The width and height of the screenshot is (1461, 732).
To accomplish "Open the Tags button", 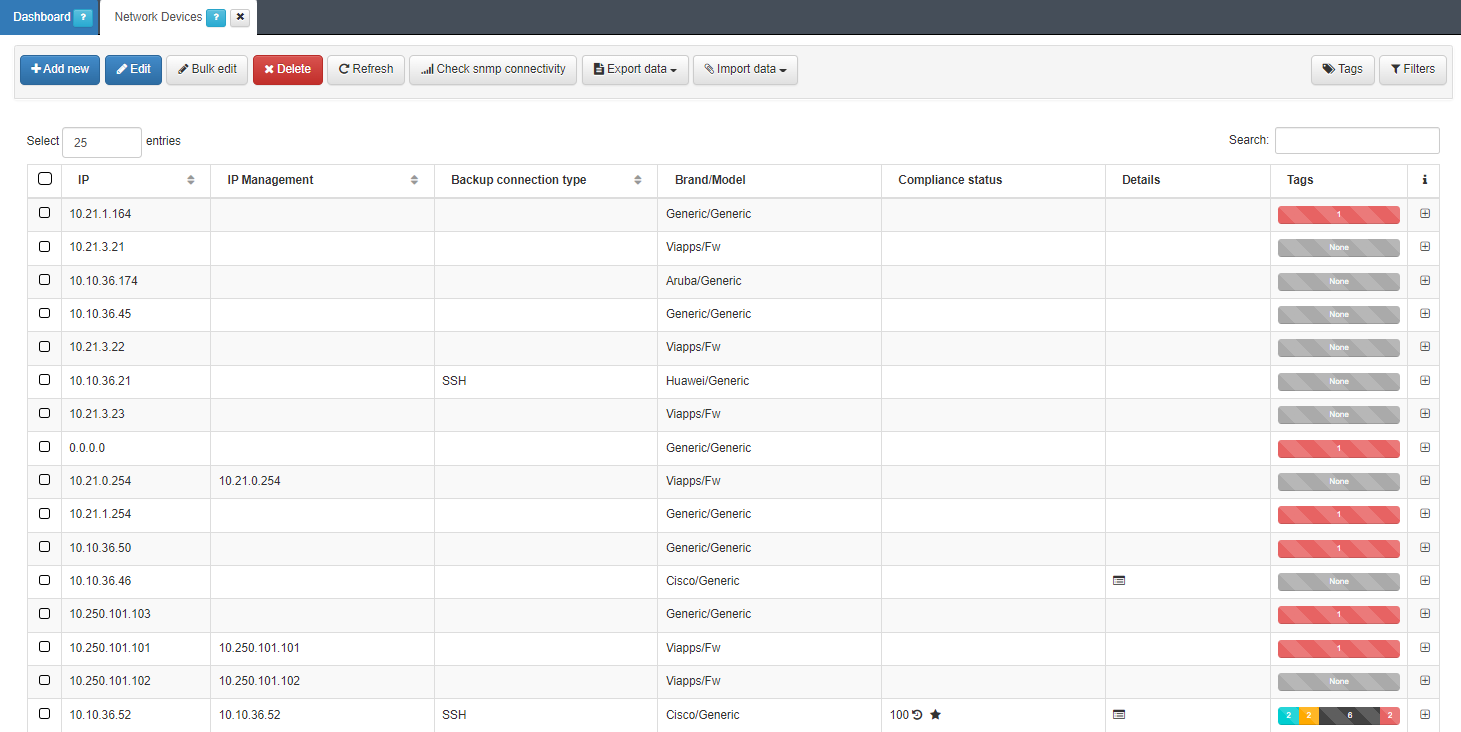I will point(1342,70).
